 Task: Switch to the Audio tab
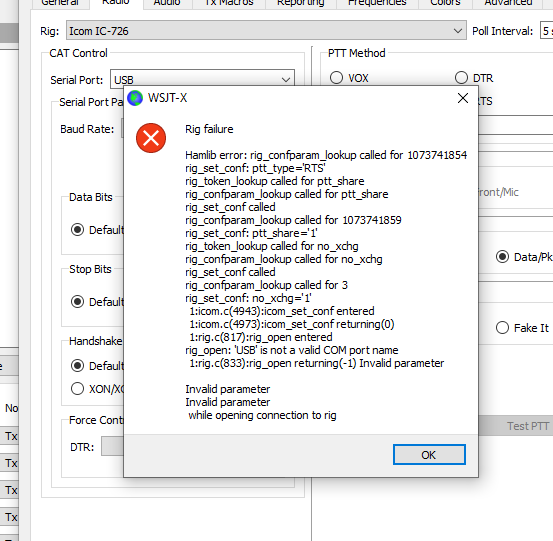pyautogui.click(x=167, y=4)
